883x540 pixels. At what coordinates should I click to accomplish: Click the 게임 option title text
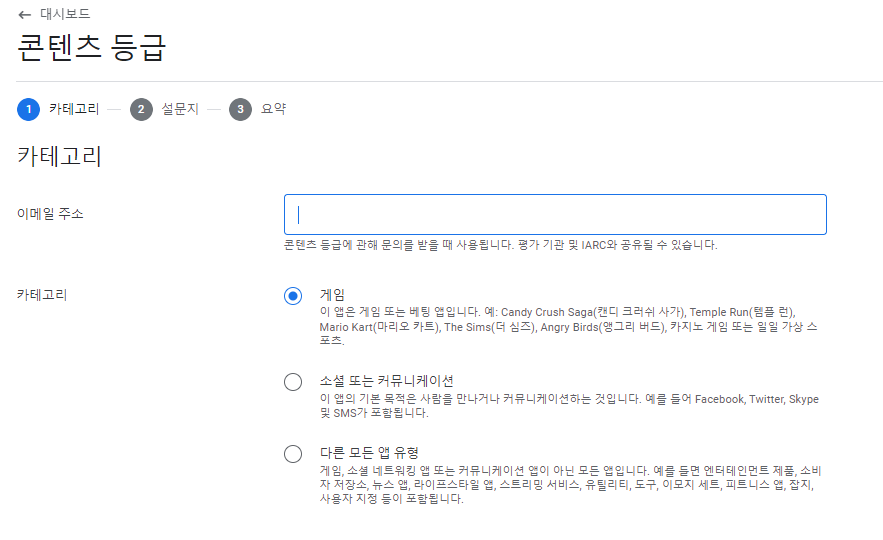coord(332,294)
